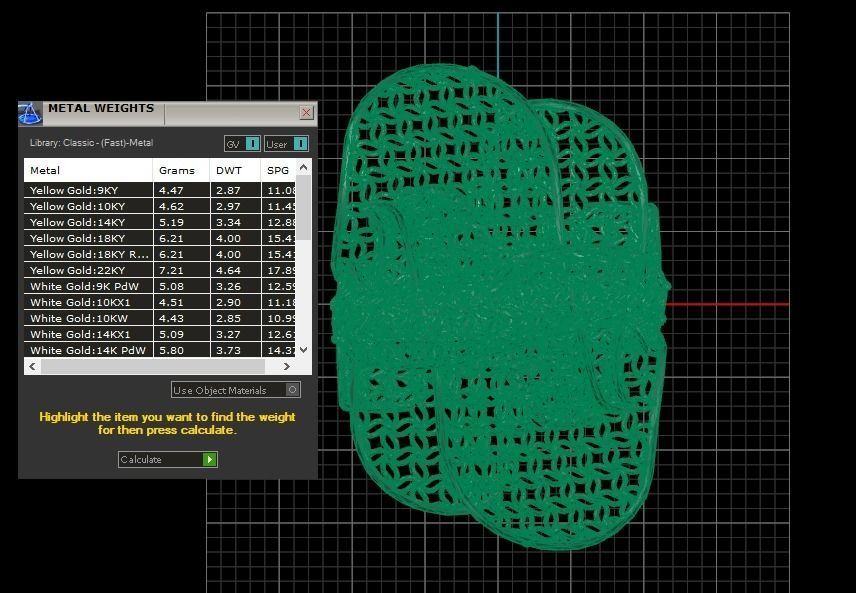Select the White Gold:9K PdW row

coord(160,286)
